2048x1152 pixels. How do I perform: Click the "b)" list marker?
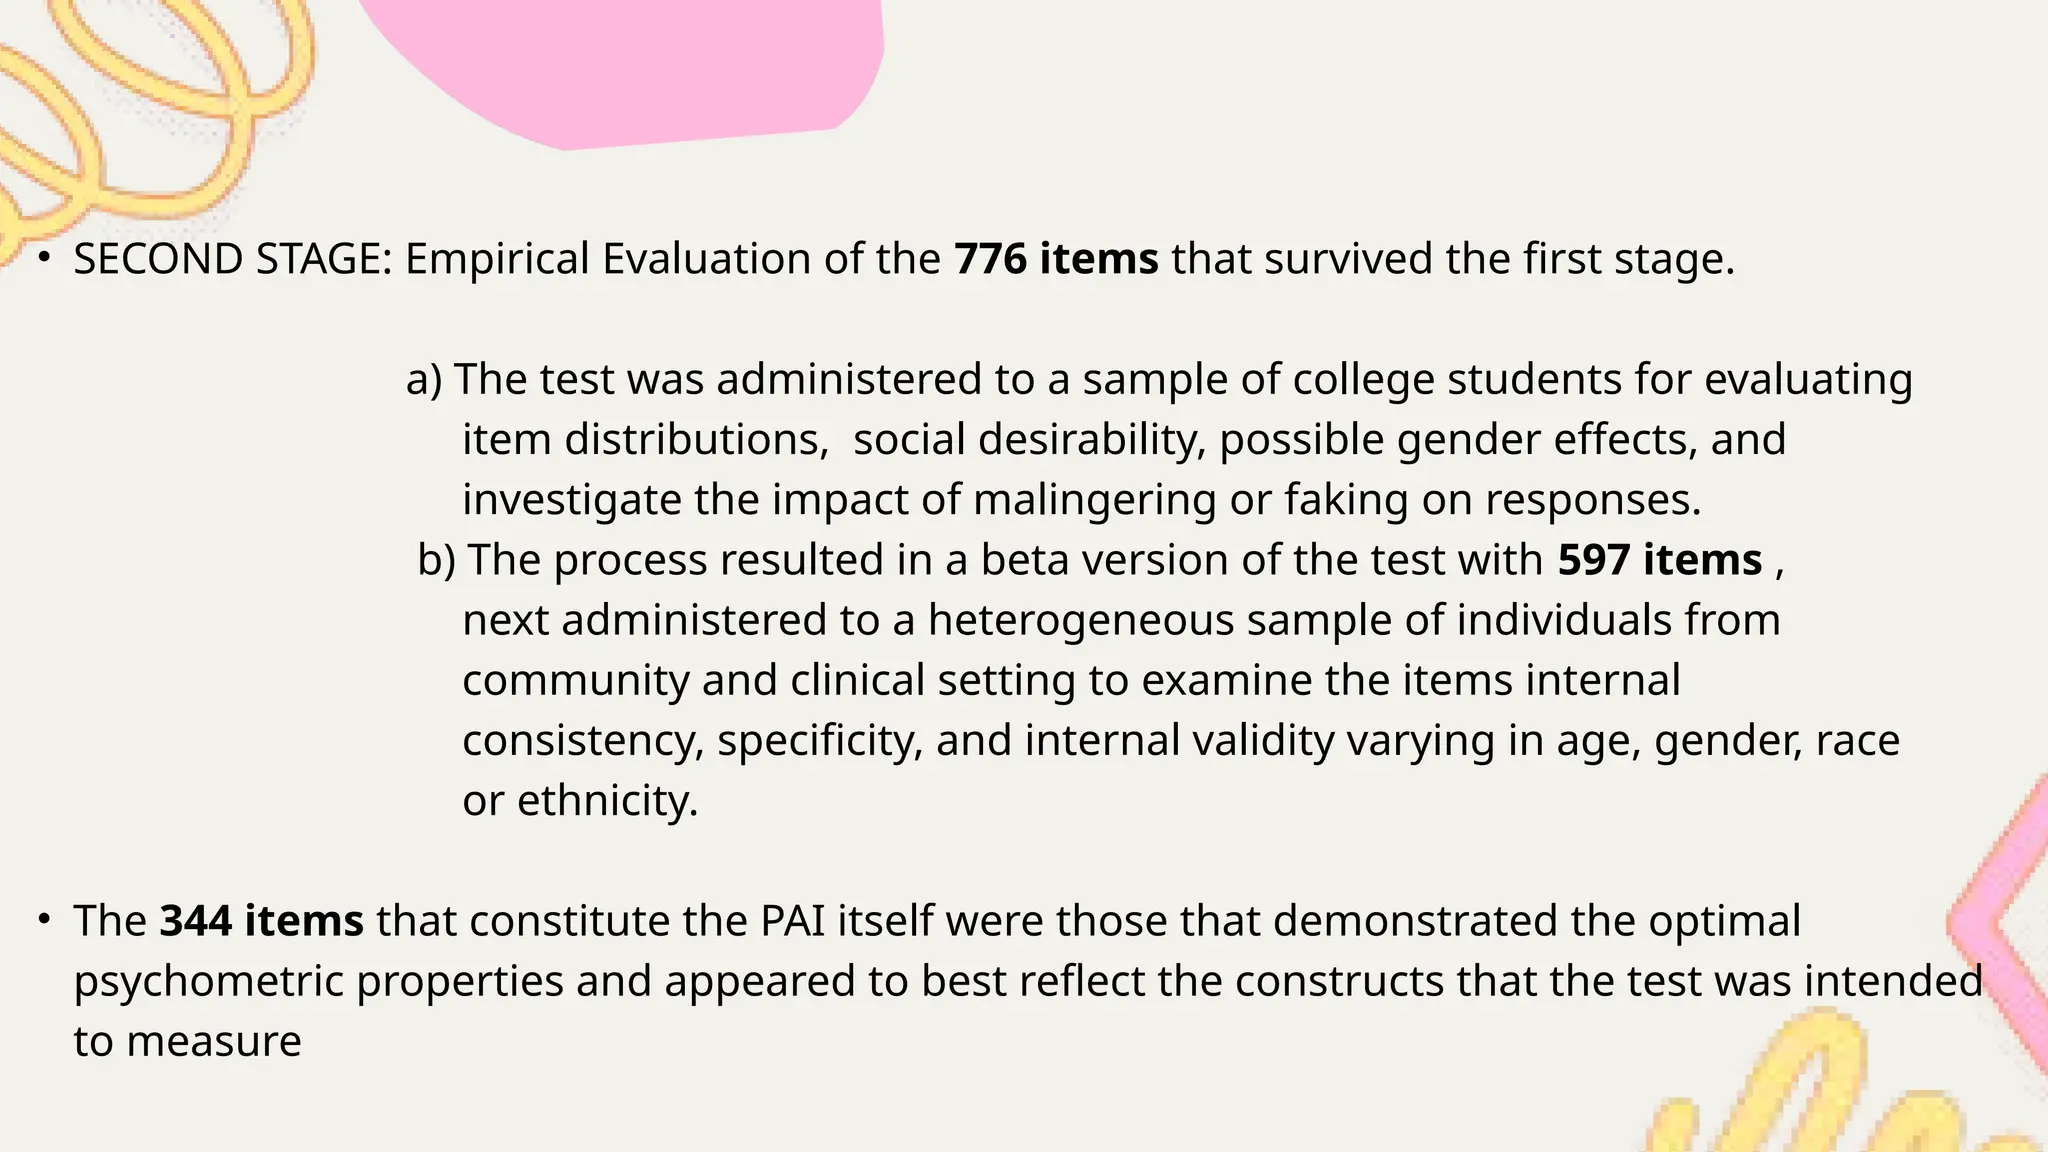tap(437, 560)
